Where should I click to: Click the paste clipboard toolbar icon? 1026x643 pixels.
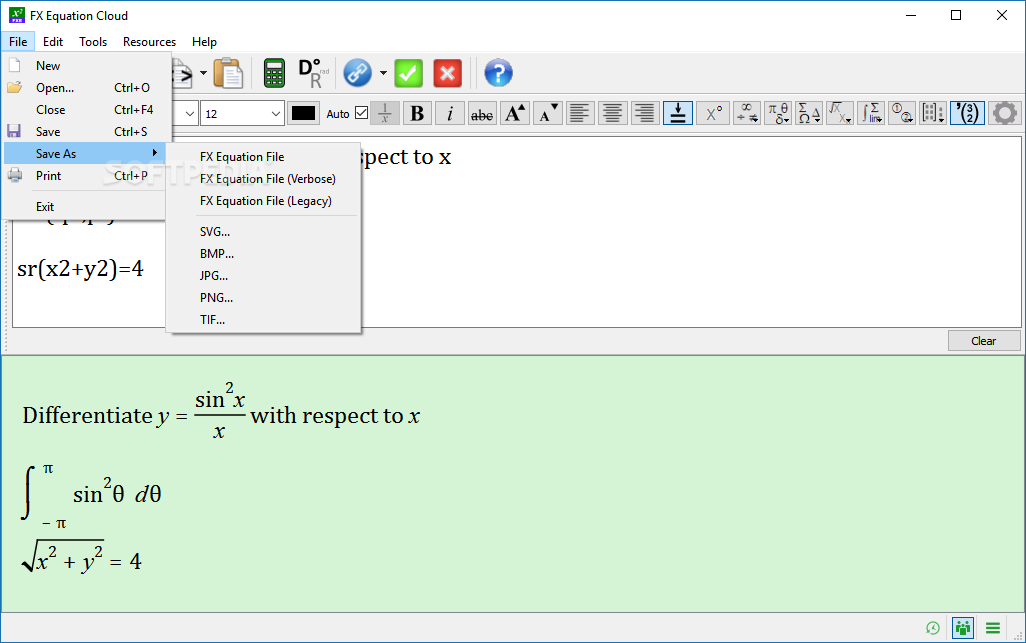click(228, 73)
